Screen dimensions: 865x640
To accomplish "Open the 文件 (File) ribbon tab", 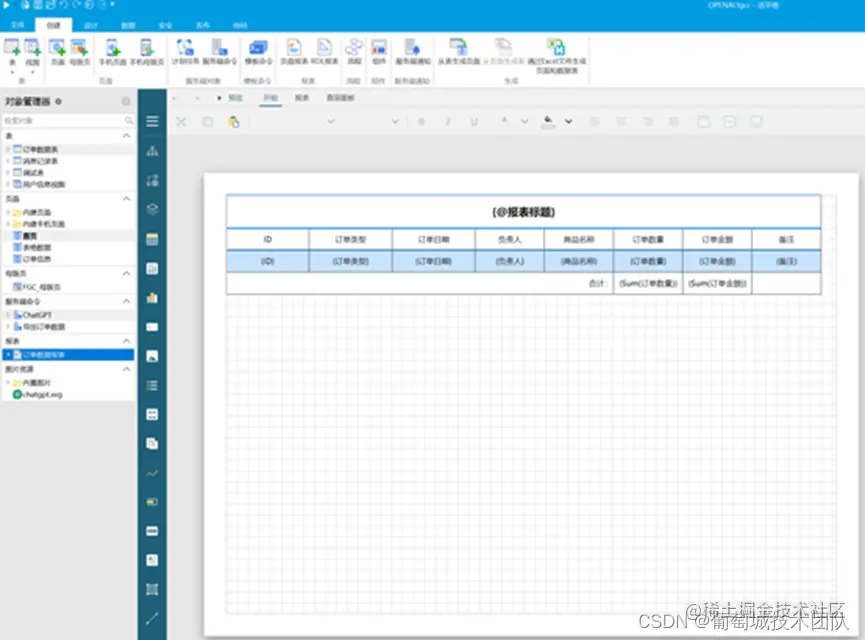I will coord(18,25).
